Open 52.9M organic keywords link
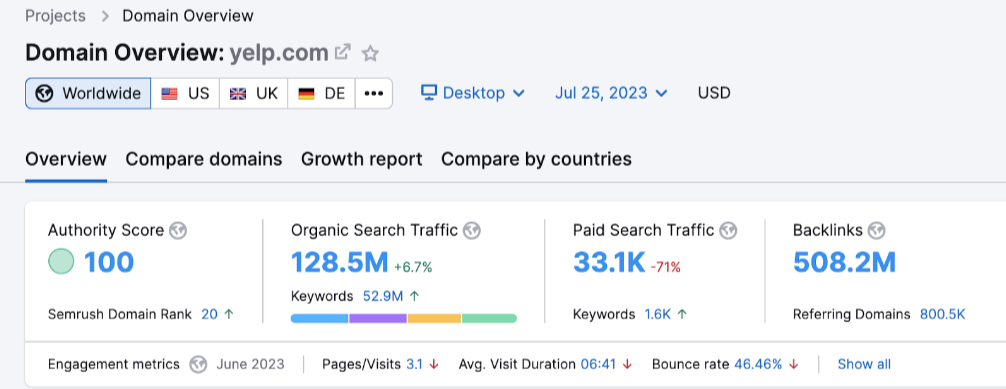The width and height of the screenshot is (1006, 389). click(x=383, y=297)
